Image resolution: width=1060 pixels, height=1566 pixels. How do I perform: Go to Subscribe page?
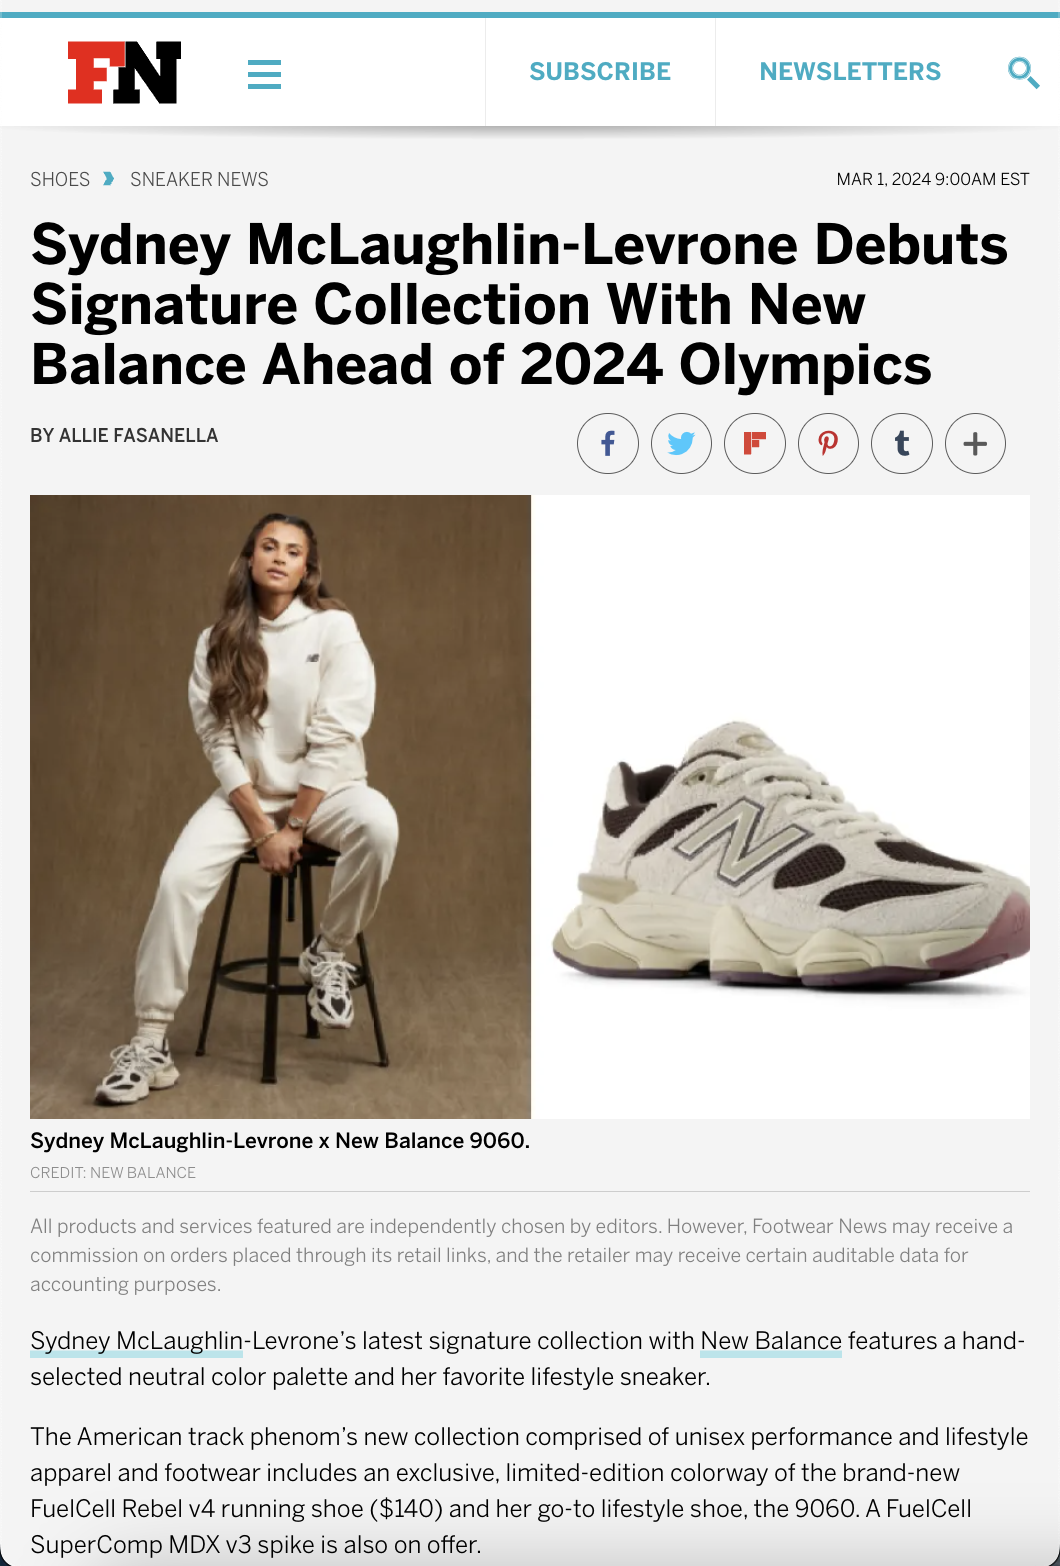click(600, 72)
